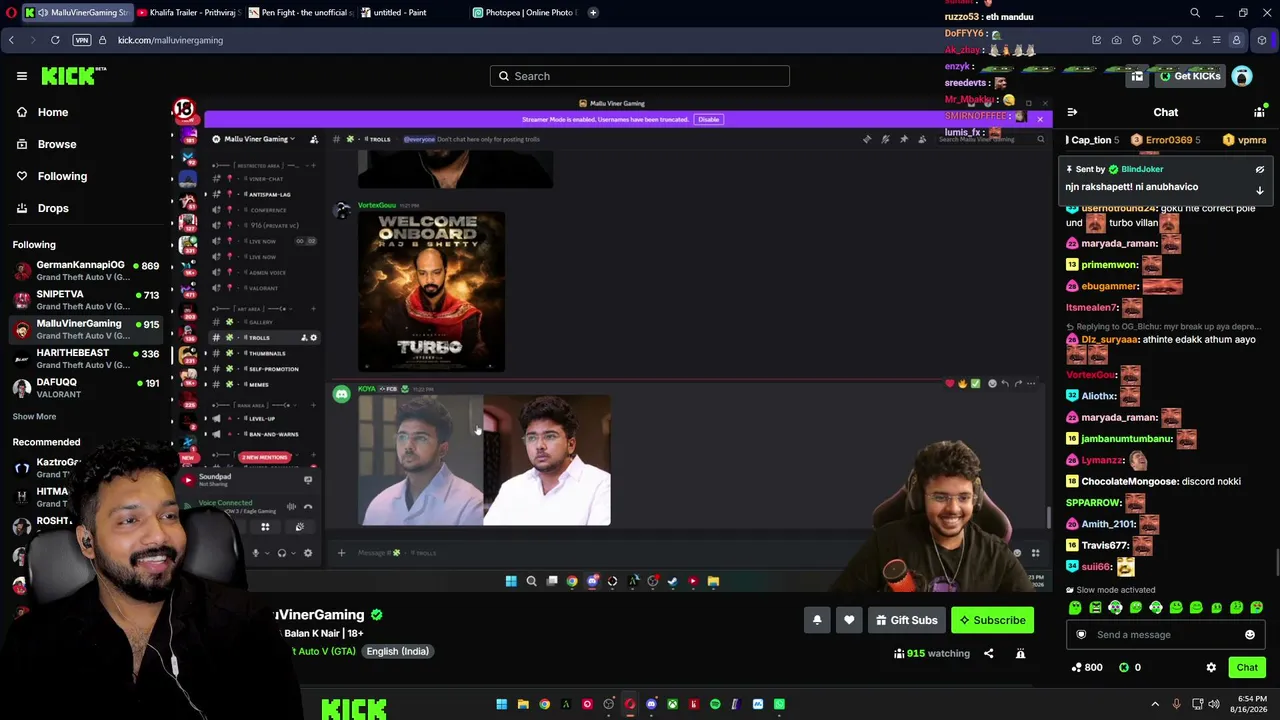Expand Mallu Viner Gaming server dropdown
The height and width of the screenshot is (720, 1280).
click(257, 139)
